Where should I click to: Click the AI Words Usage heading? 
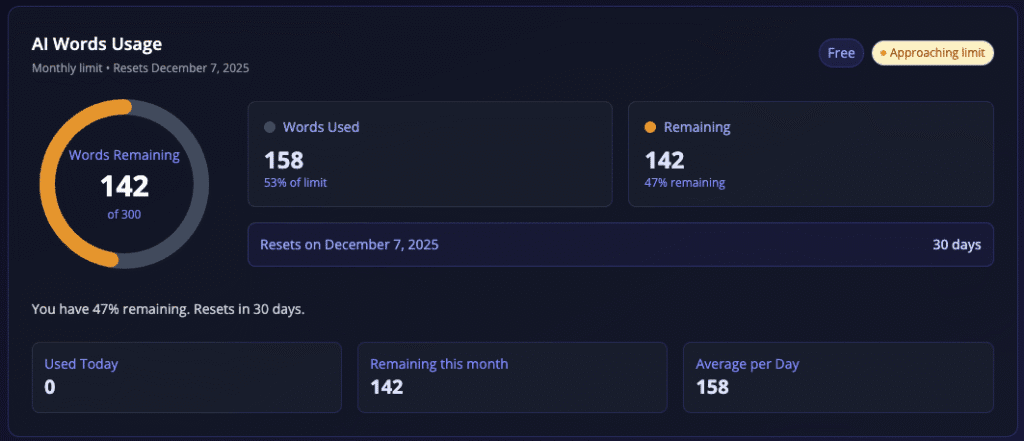click(97, 44)
